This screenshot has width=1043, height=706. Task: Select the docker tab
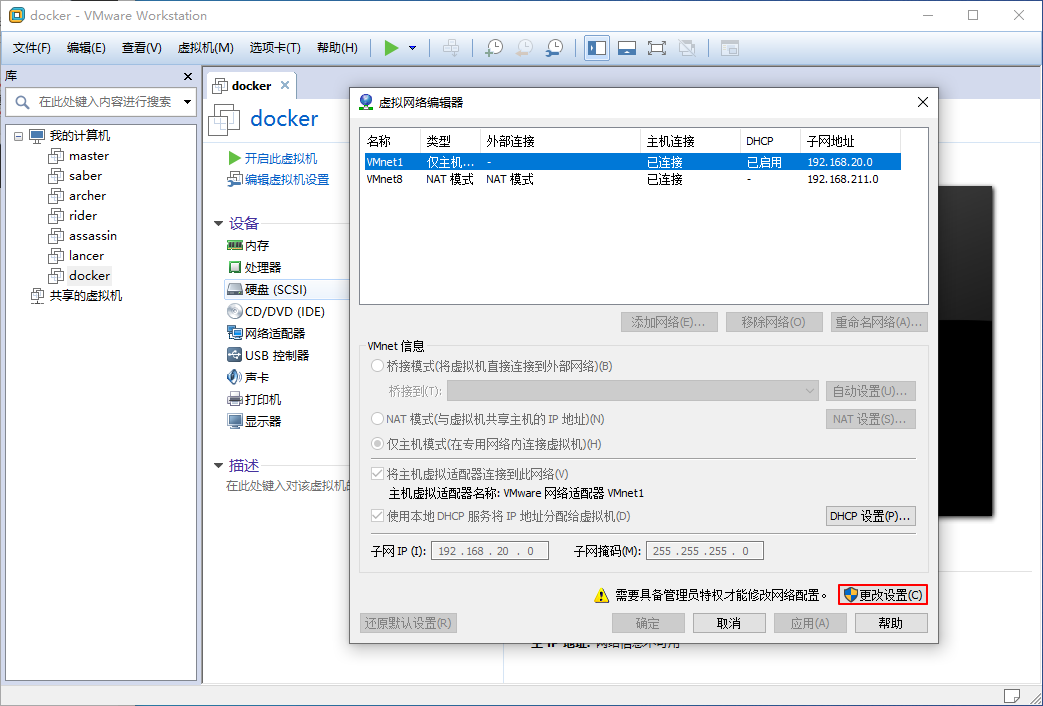click(x=251, y=86)
